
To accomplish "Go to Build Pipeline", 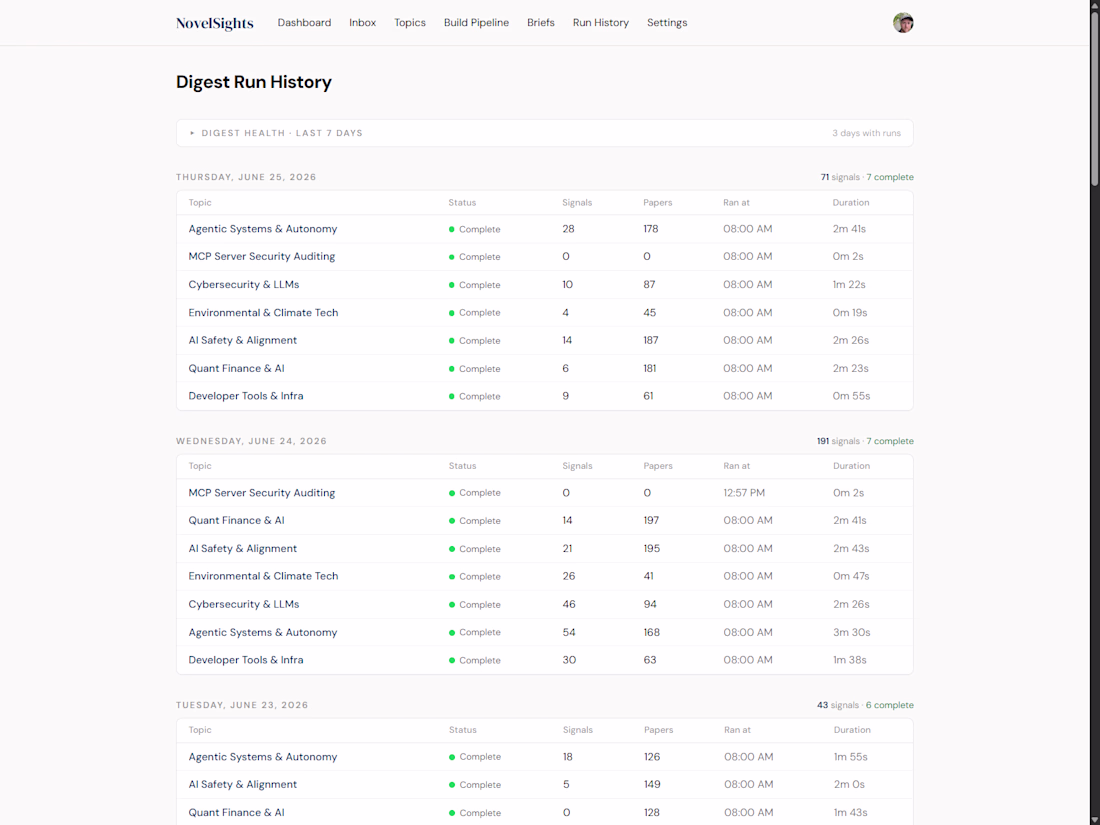I will point(476,22).
